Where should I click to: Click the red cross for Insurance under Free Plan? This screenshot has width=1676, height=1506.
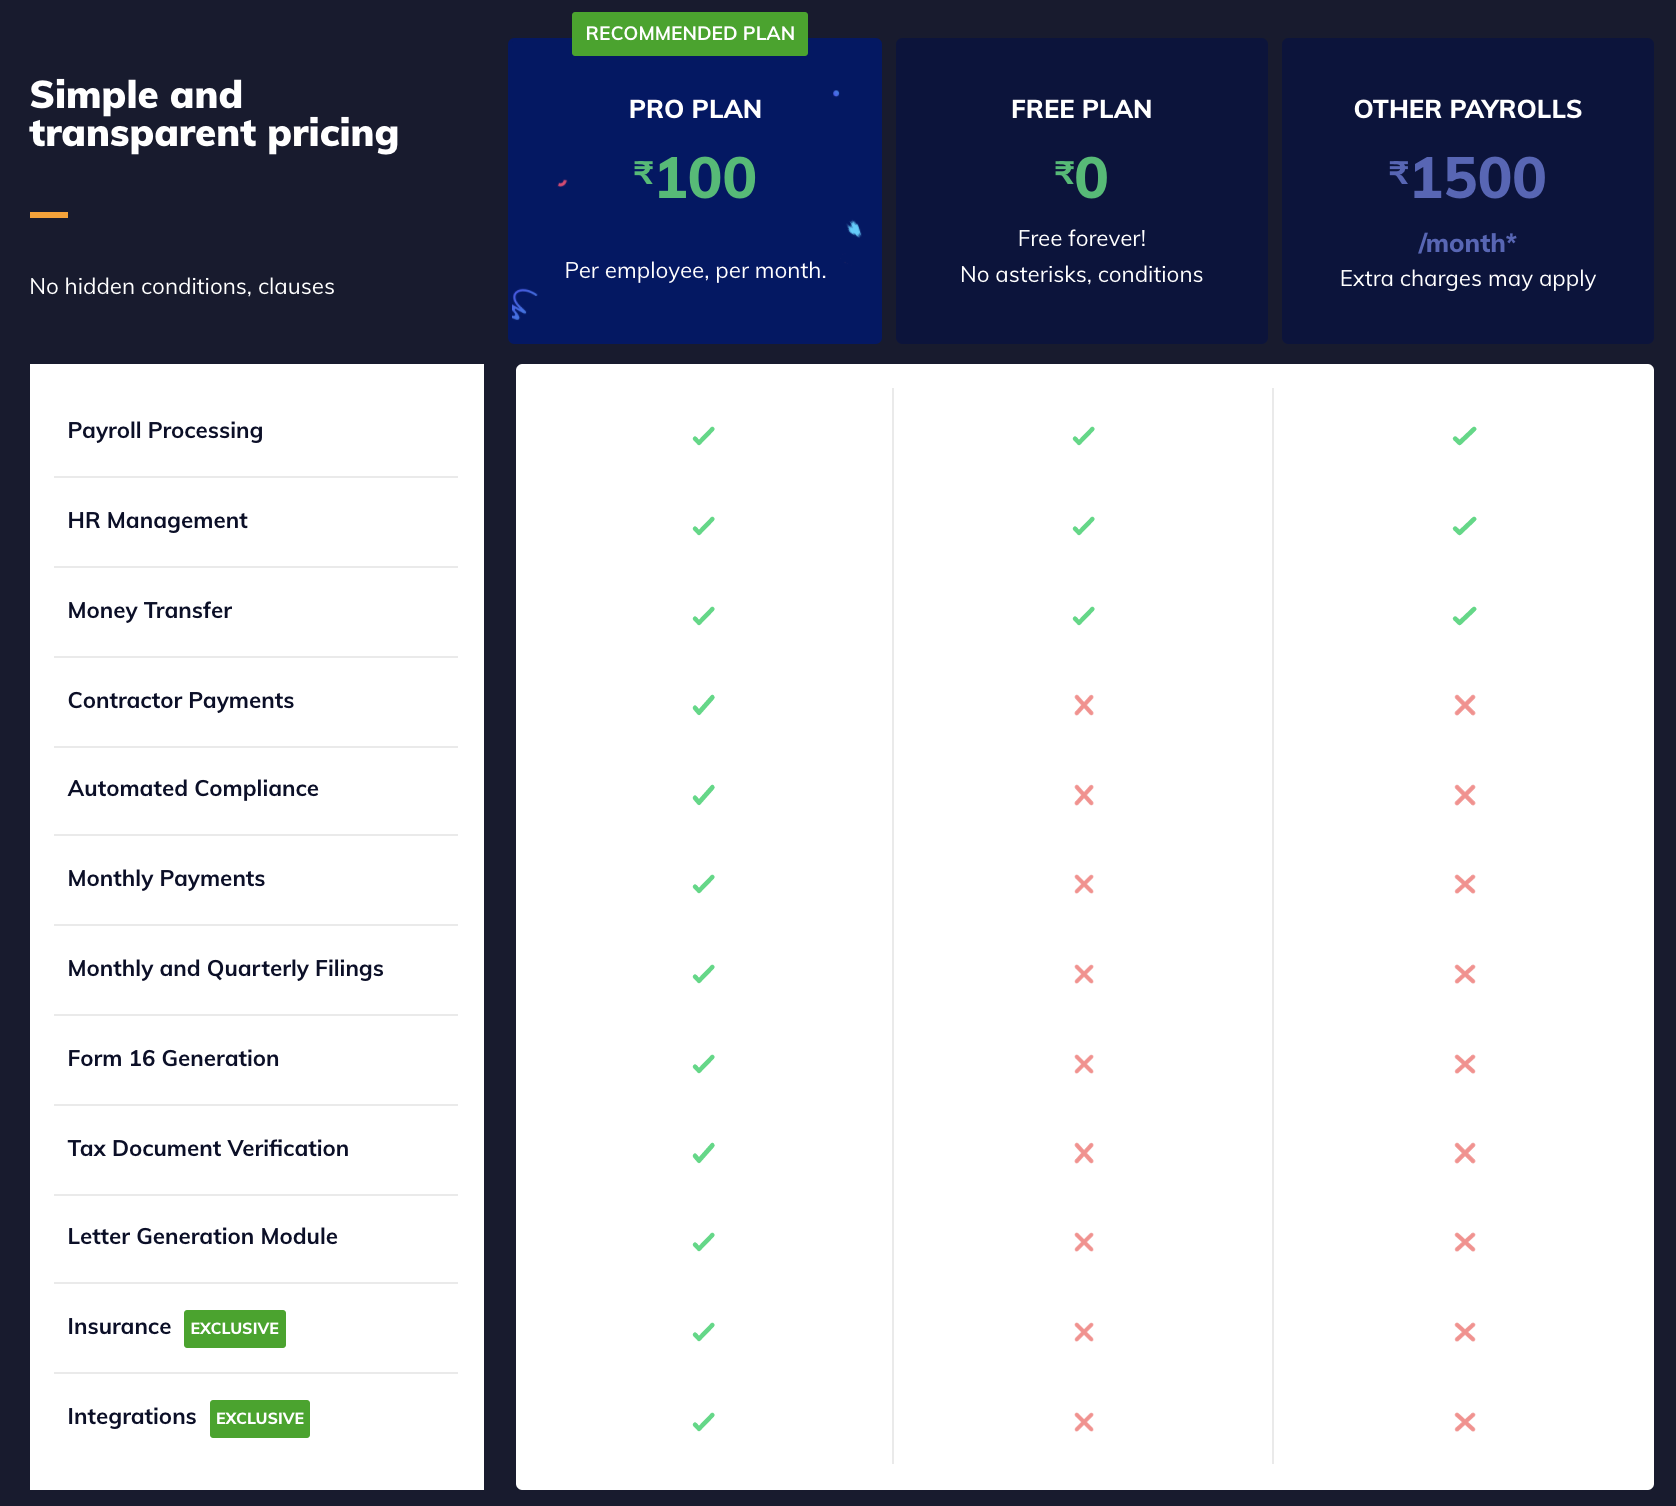pos(1083,1331)
